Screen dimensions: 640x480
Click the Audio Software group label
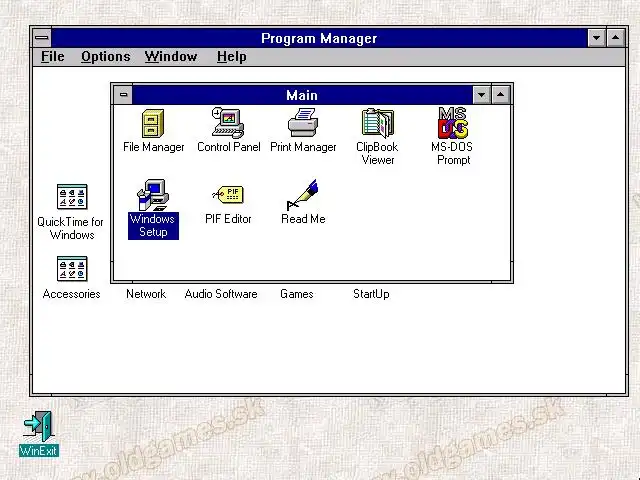(221, 294)
